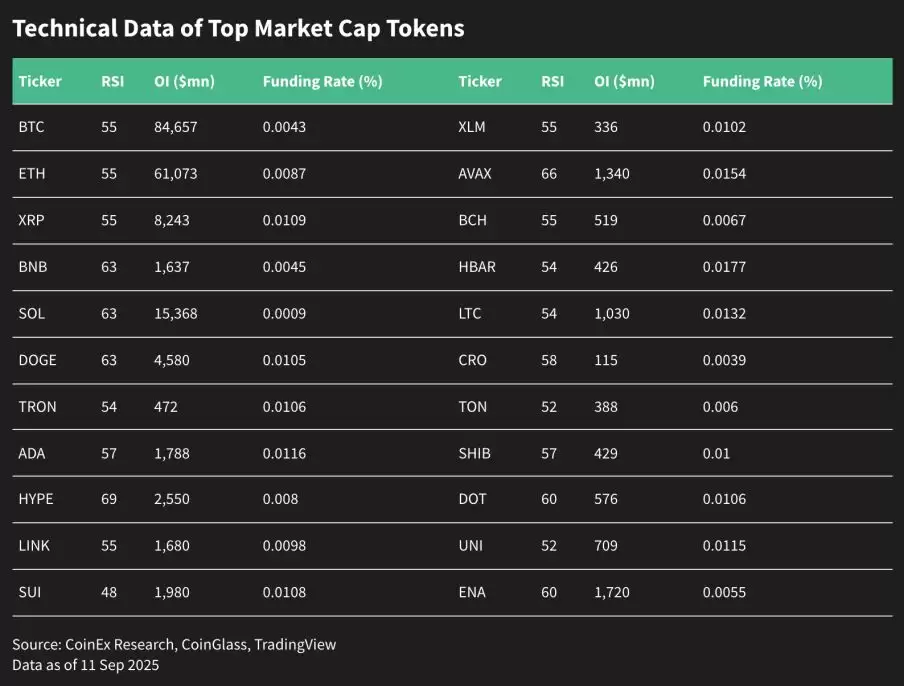904x686 pixels.
Task: Select the SOL open interest value 15,368
Action: click(x=177, y=314)
